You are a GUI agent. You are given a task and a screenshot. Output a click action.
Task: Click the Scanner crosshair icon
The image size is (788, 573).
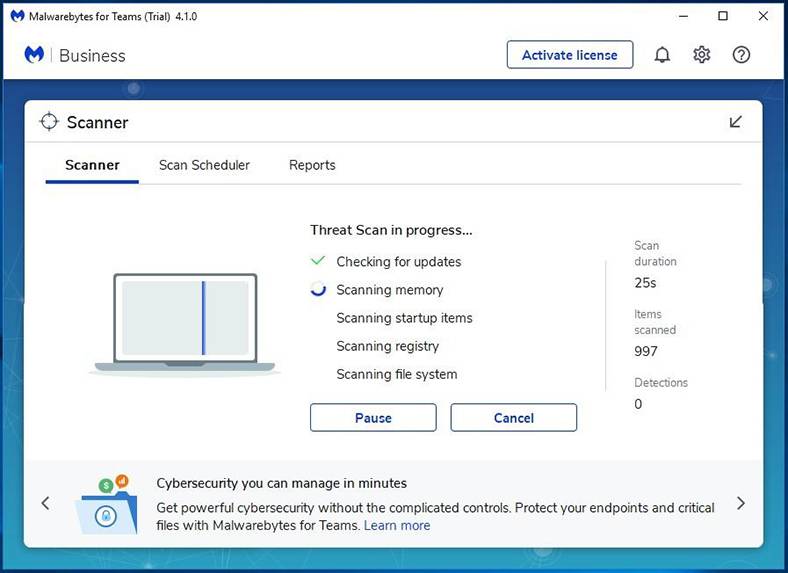tap(49, 122)
